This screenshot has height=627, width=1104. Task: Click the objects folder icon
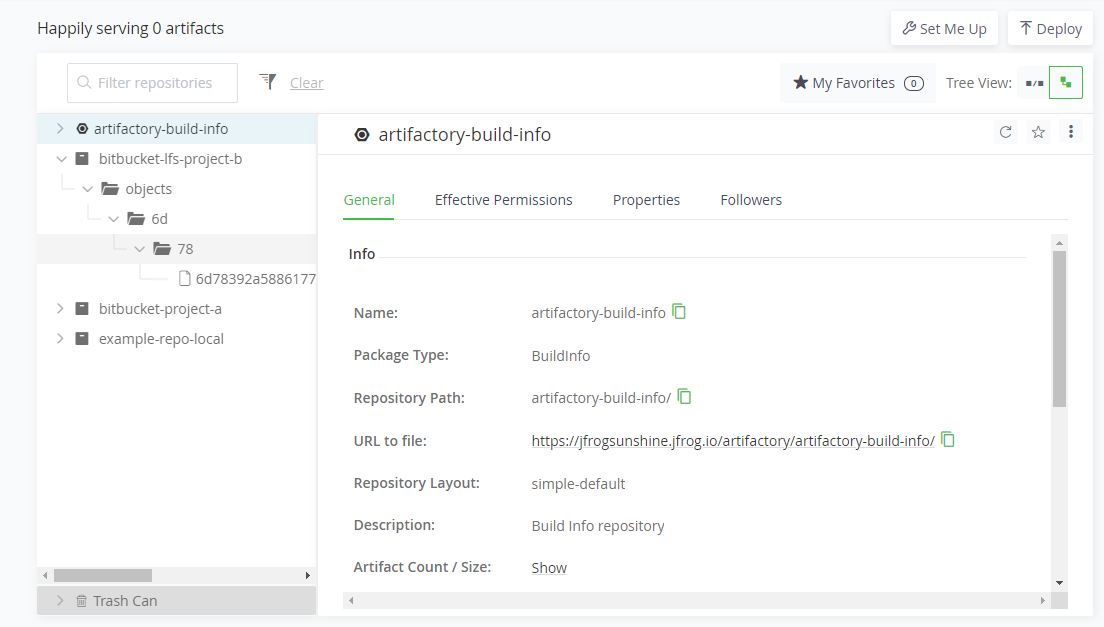coord(110,189)
